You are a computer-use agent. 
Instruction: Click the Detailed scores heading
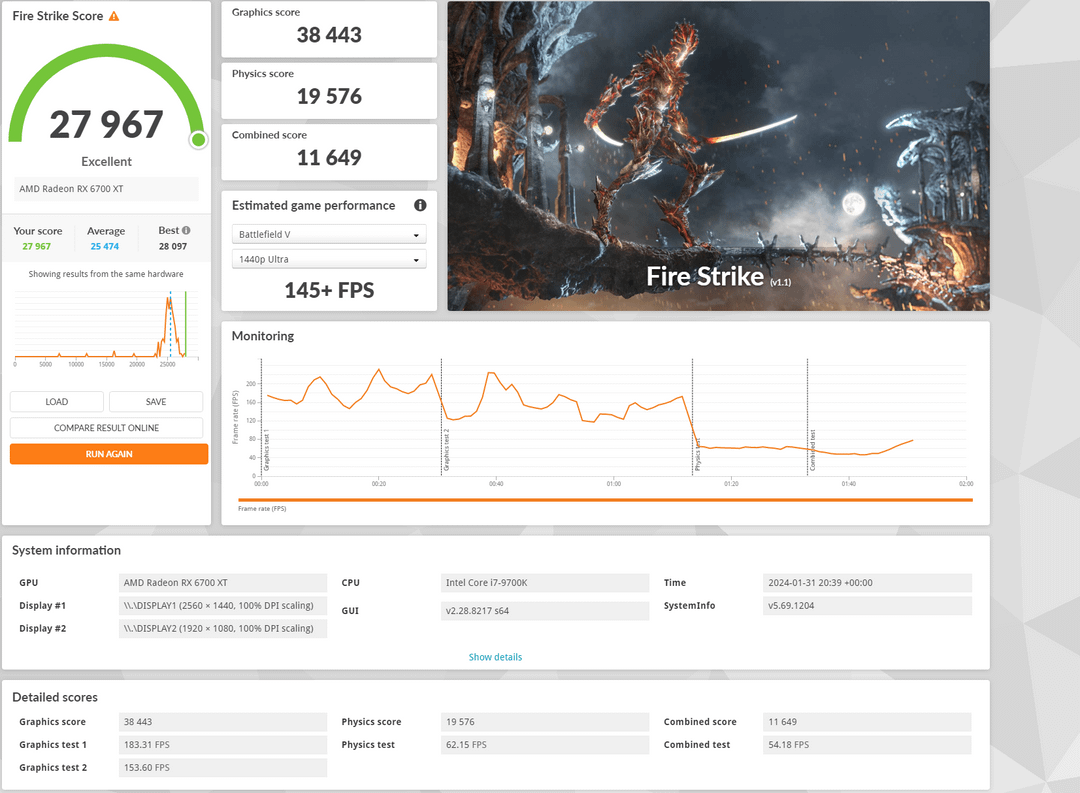tap(55, 697)
